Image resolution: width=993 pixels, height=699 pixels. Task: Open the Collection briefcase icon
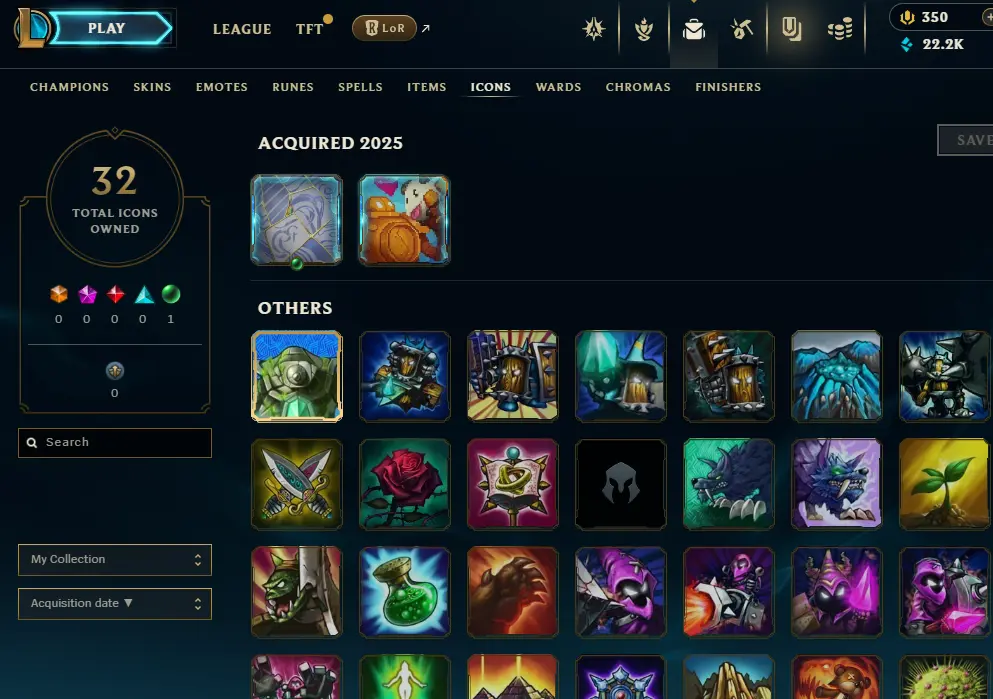coord(693,29)
